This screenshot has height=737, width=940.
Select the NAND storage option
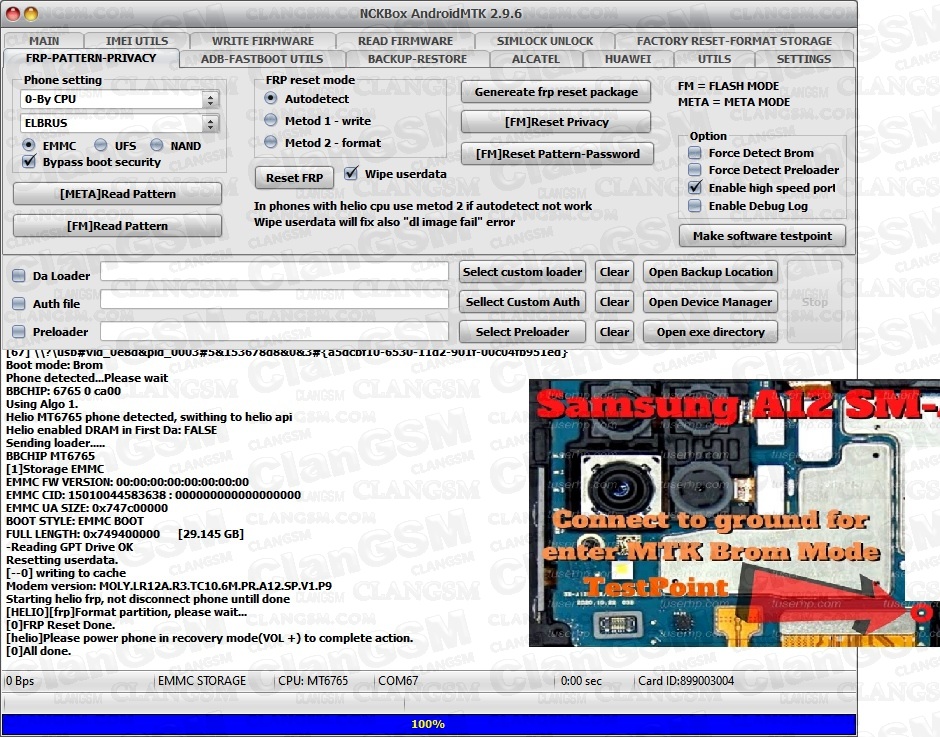pyautogui.click(x=160, y=146)
